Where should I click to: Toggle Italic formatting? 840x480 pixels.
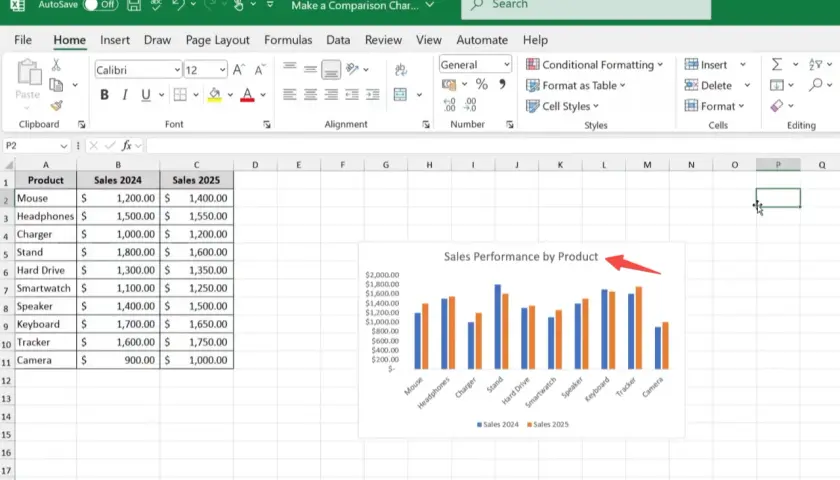pyautogui.click(x=125, y=95)
